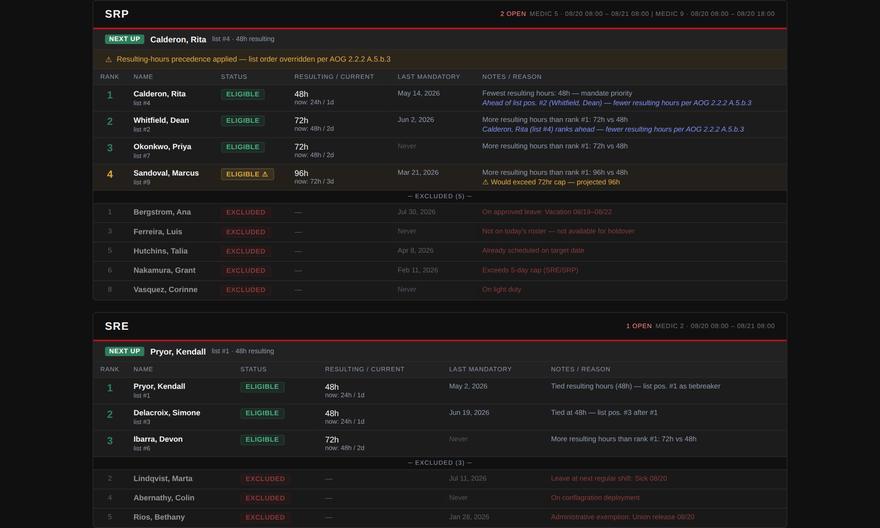Click the SRP section title
Image resolution: width=880 pixels, height=528 pixels.
click(117, 14)
